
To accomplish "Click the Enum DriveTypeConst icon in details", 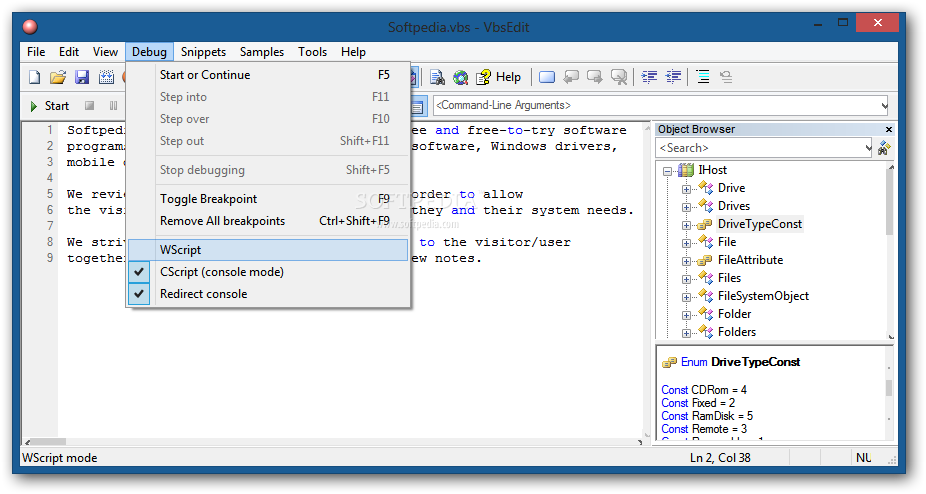I will coord(669,363).
